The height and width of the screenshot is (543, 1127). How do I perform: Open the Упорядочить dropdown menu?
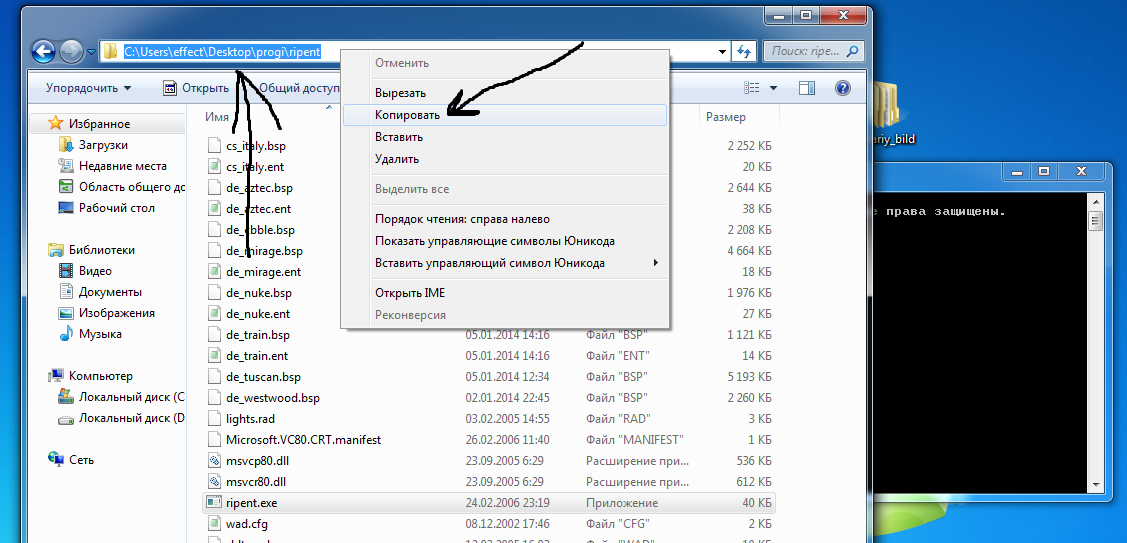(88, 88)
